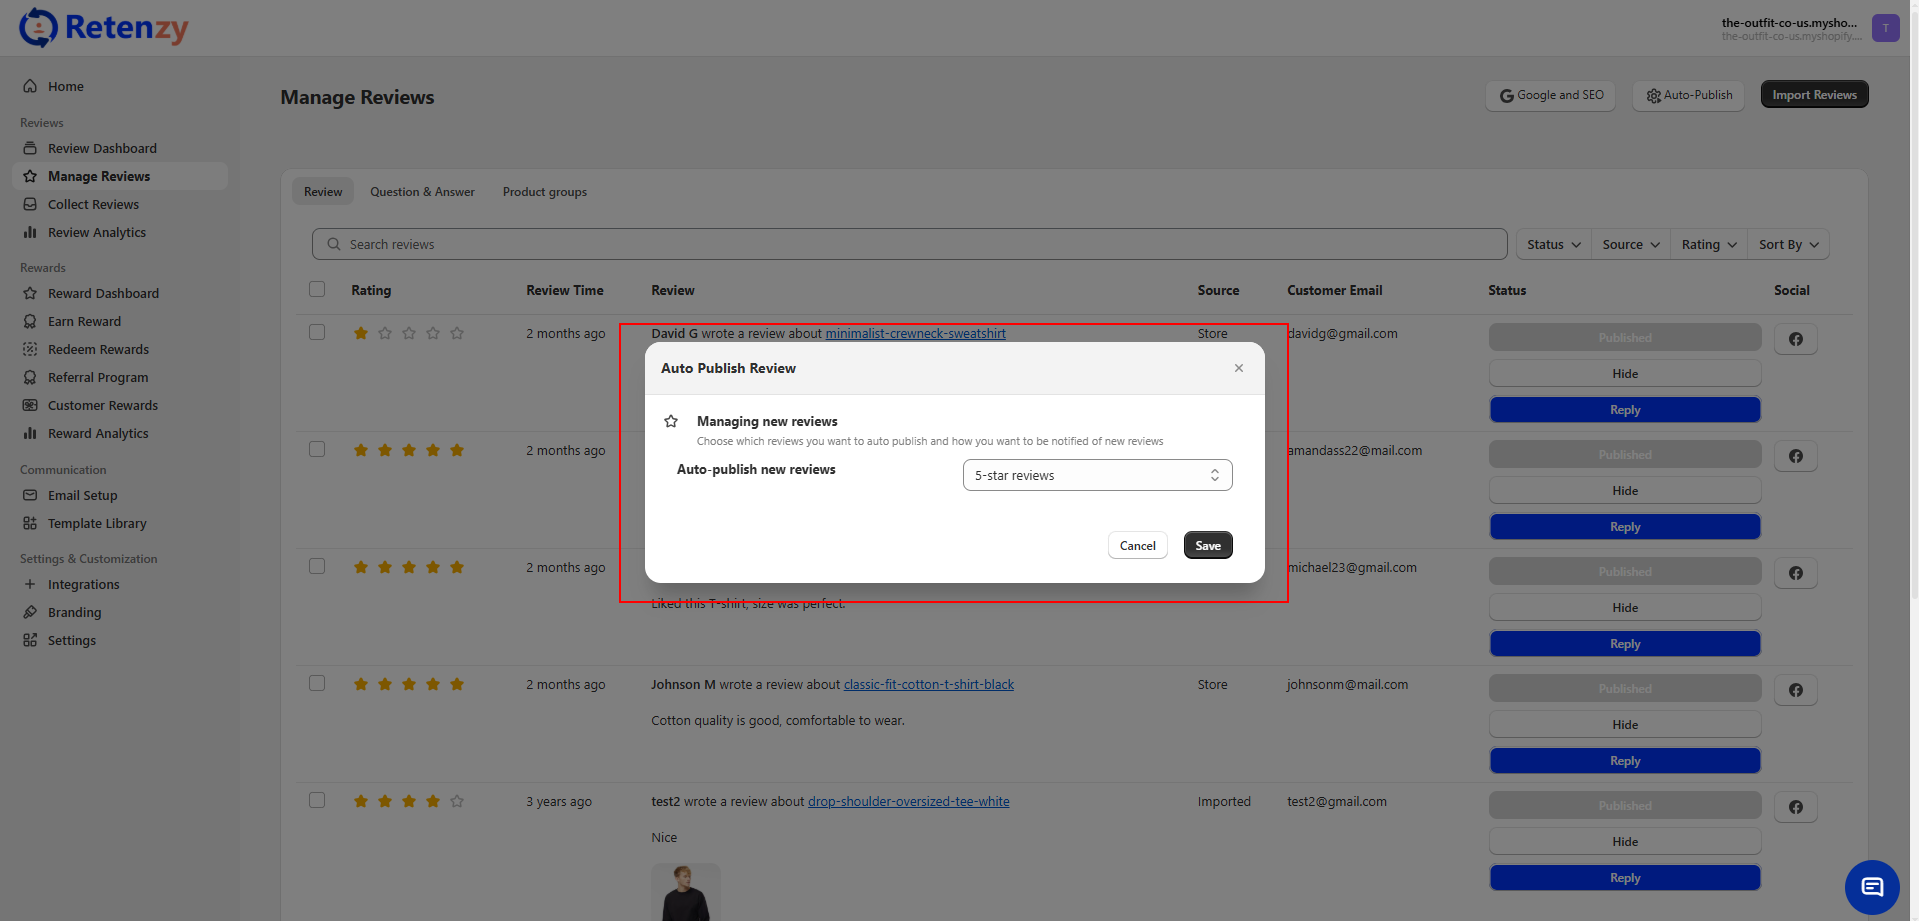Switch to Question & Answer tab

(x=422, y=192)
